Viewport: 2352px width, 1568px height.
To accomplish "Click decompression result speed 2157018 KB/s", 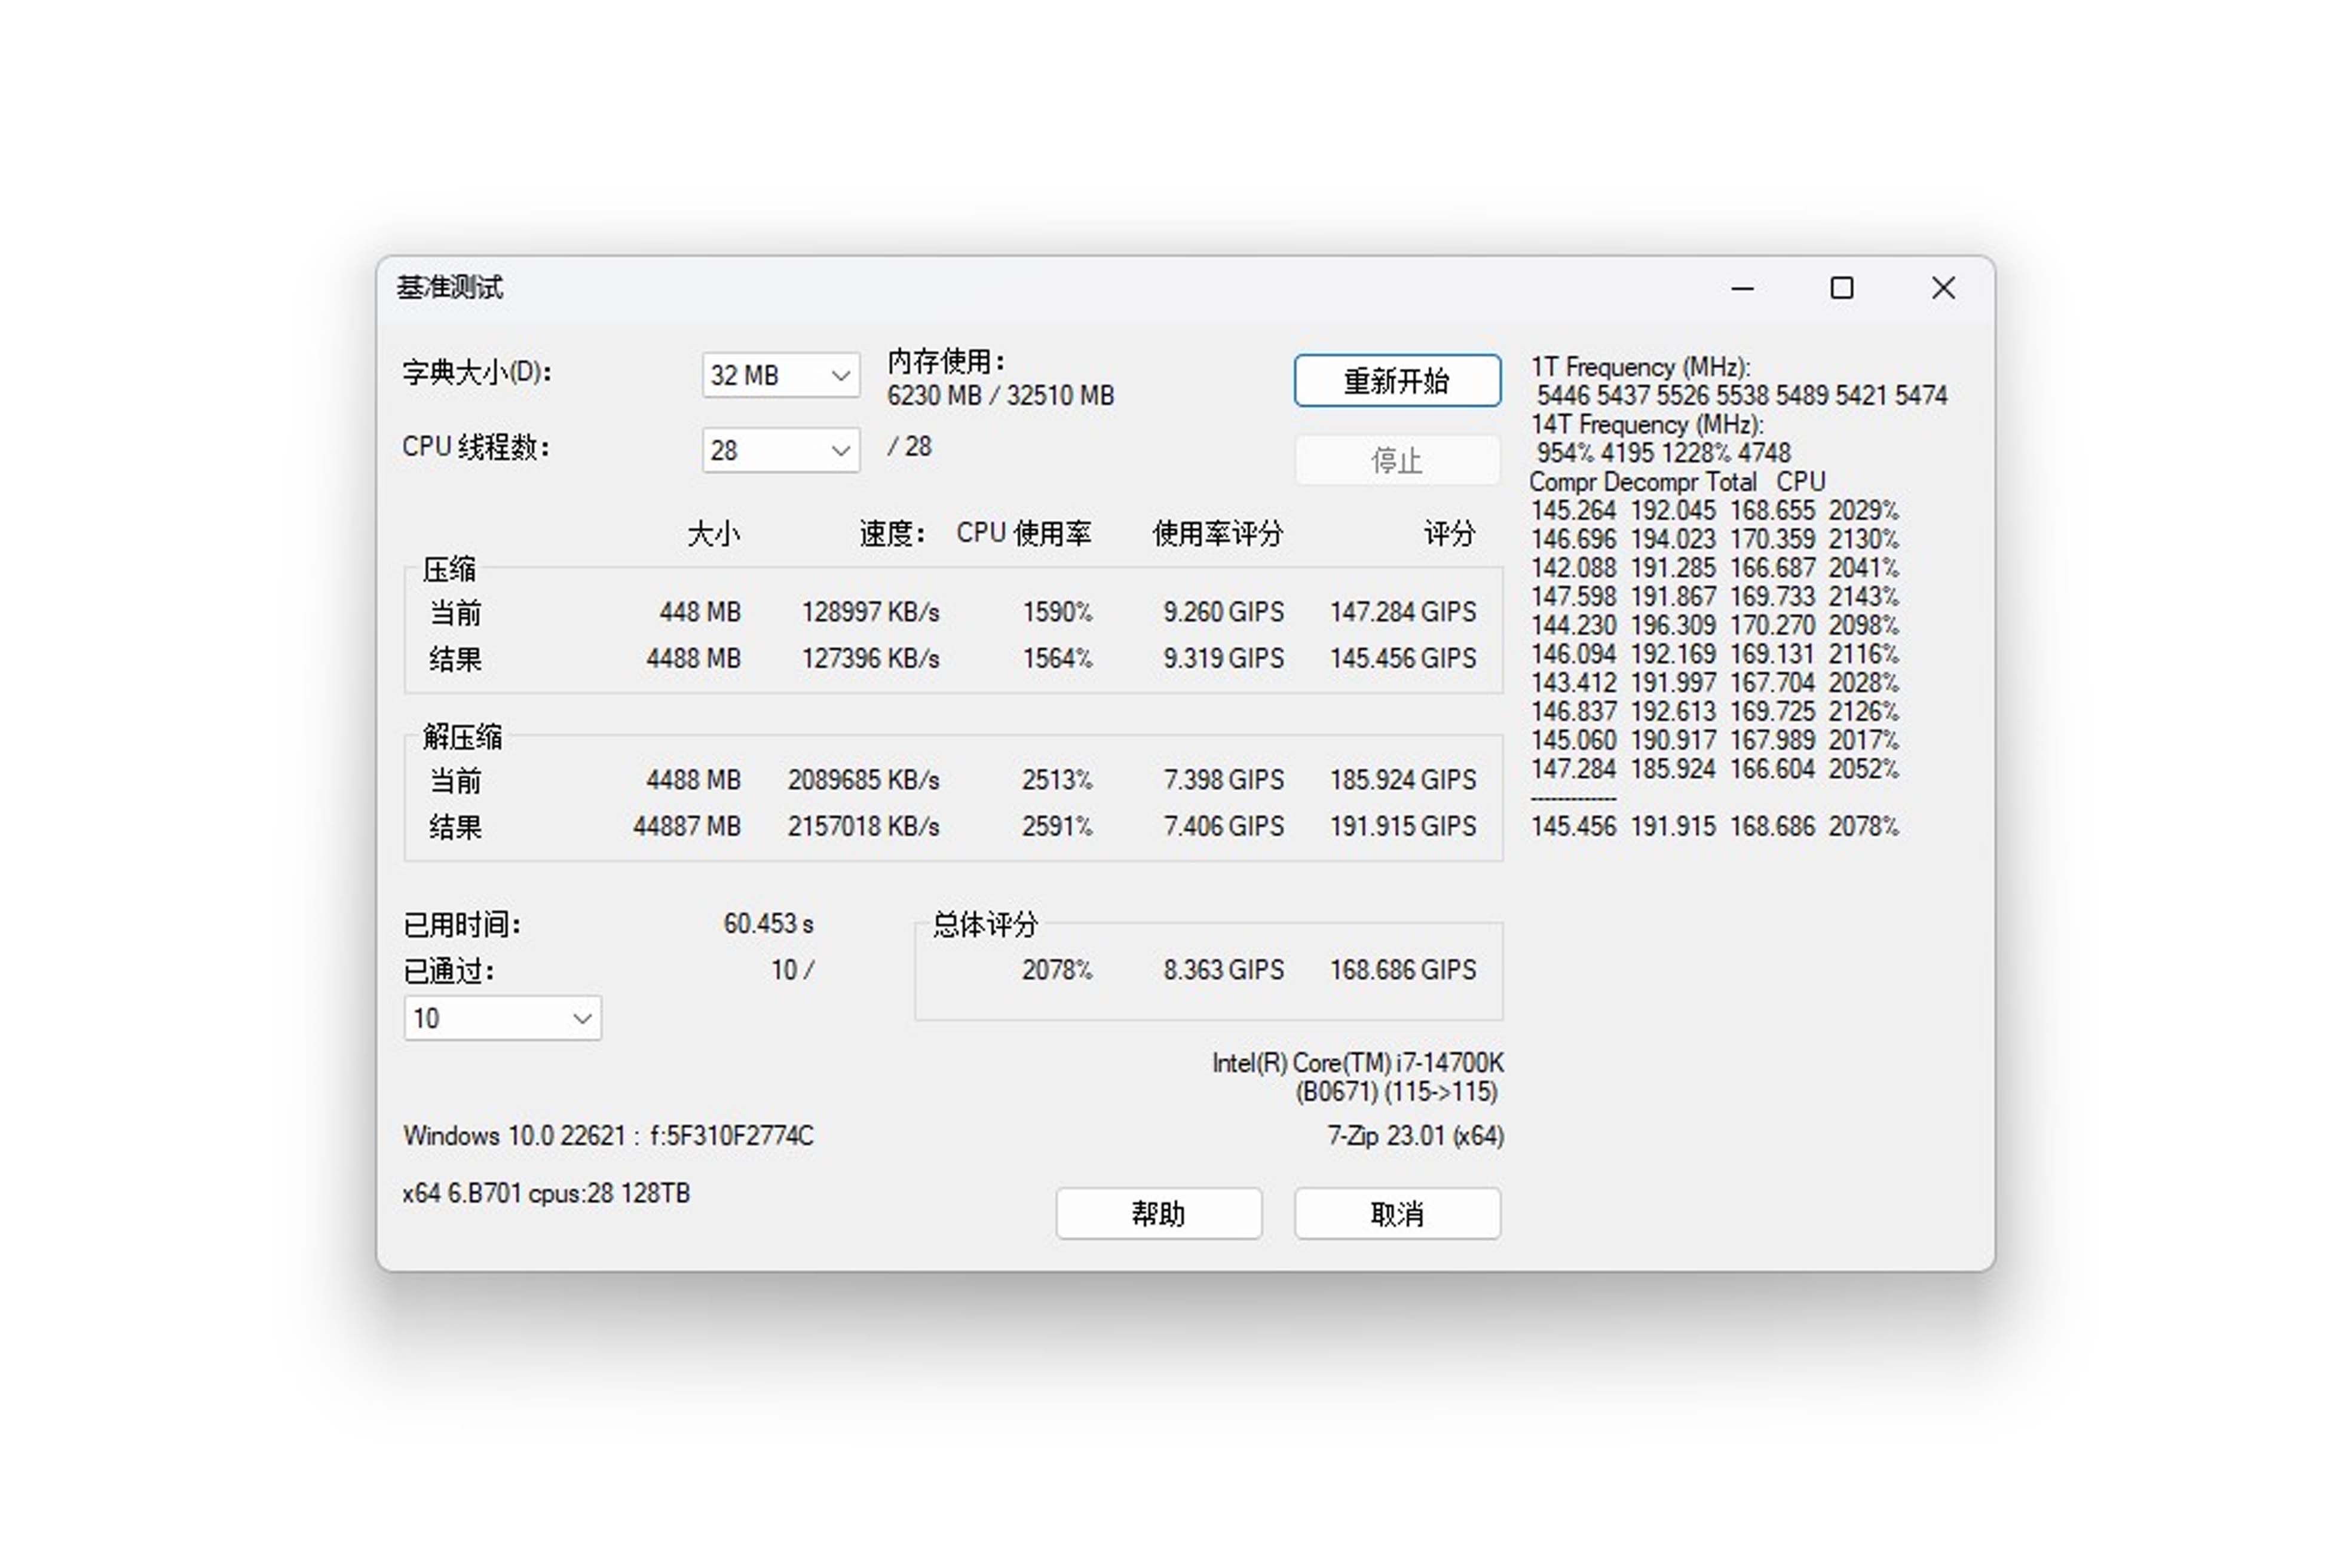I will (x=864, y=827).
